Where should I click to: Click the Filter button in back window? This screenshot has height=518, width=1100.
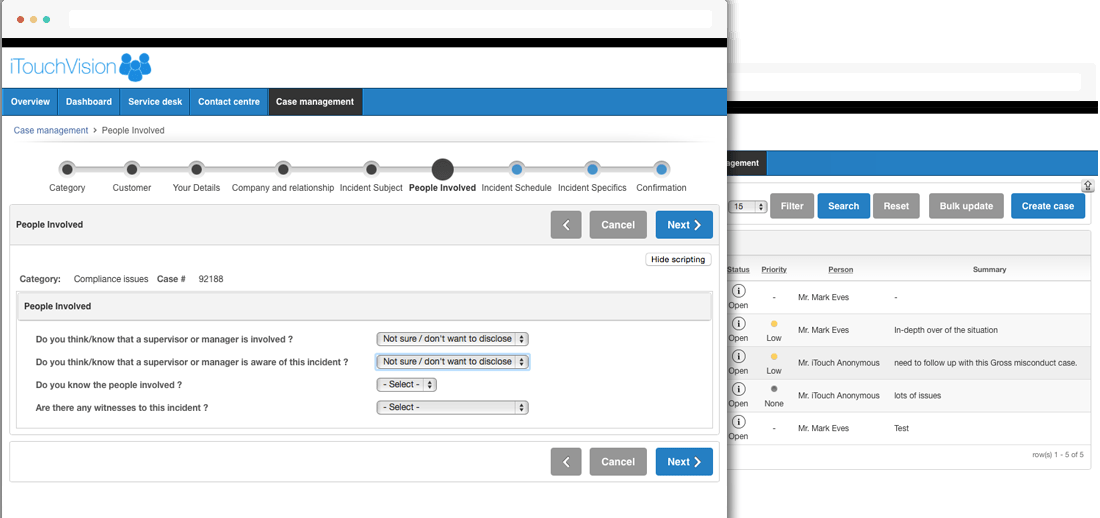pos(792,206)
